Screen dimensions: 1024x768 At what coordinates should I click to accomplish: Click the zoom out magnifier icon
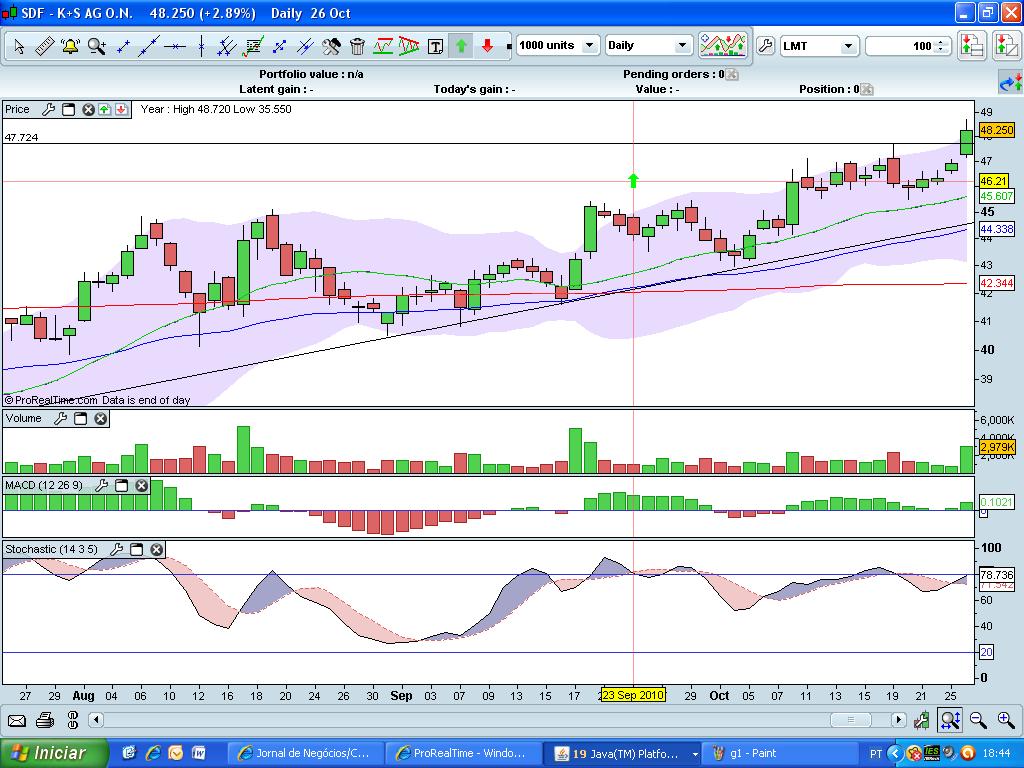coord(978,720)
